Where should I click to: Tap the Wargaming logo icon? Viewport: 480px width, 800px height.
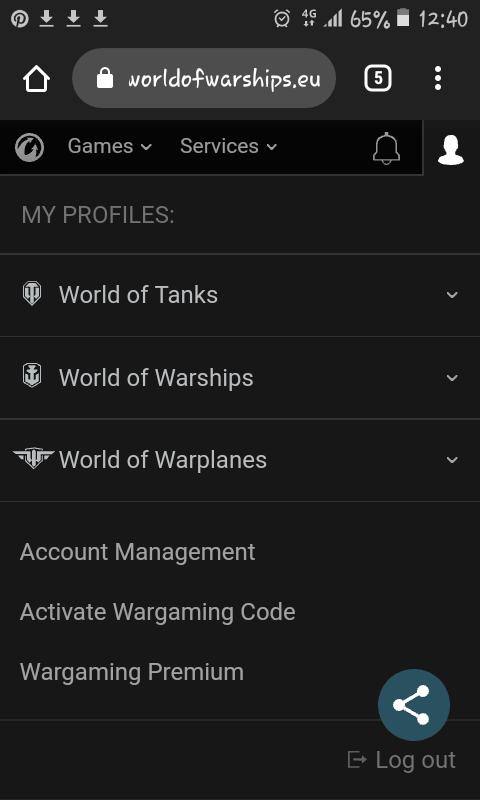(29, 147)
